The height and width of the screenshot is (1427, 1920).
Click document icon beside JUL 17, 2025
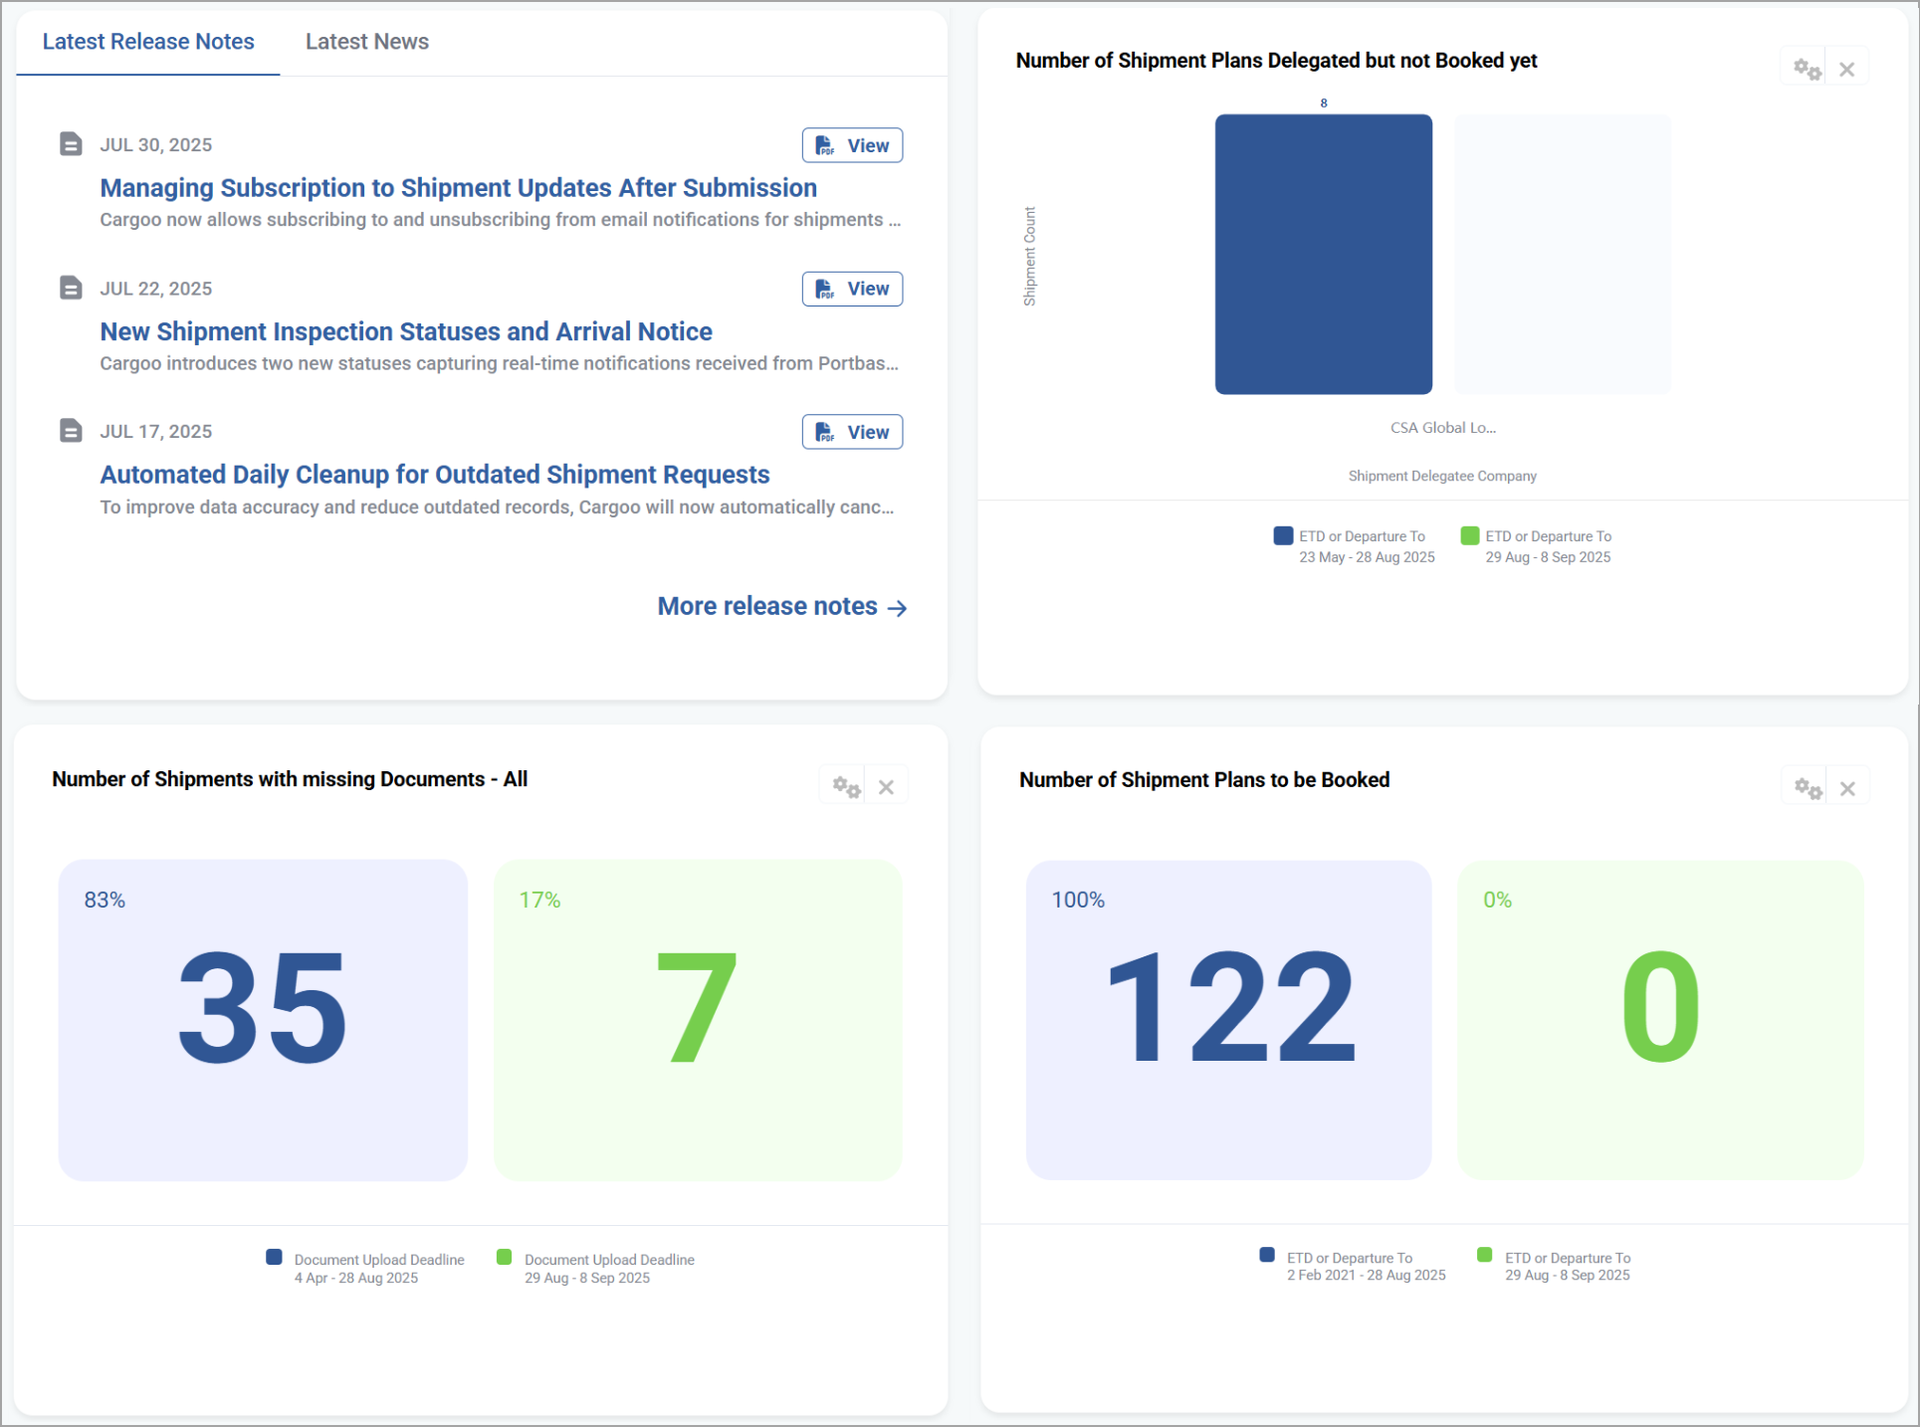[70, 431]
